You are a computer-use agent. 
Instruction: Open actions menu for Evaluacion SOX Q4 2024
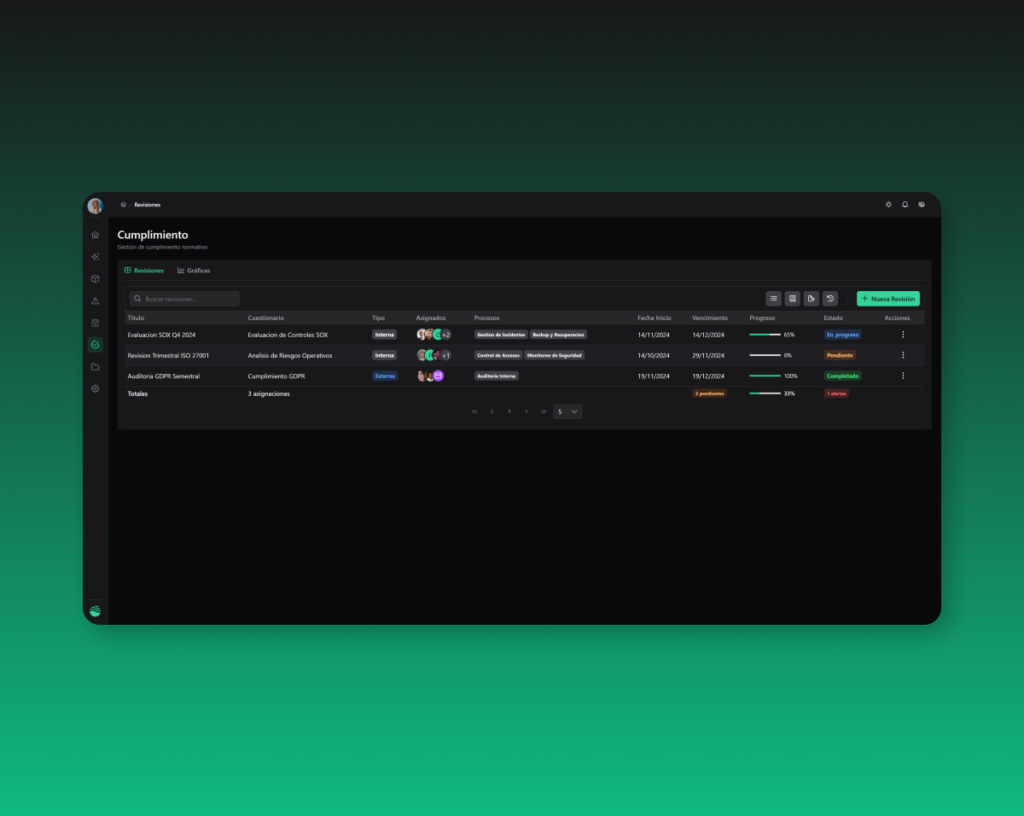tap(903, 334)
